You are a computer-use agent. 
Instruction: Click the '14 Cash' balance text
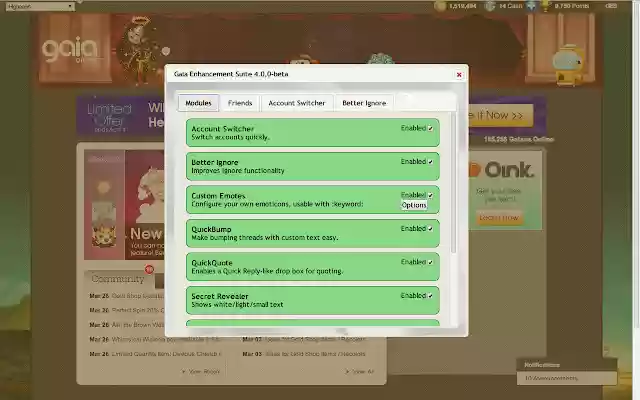(x=511, y=6)
